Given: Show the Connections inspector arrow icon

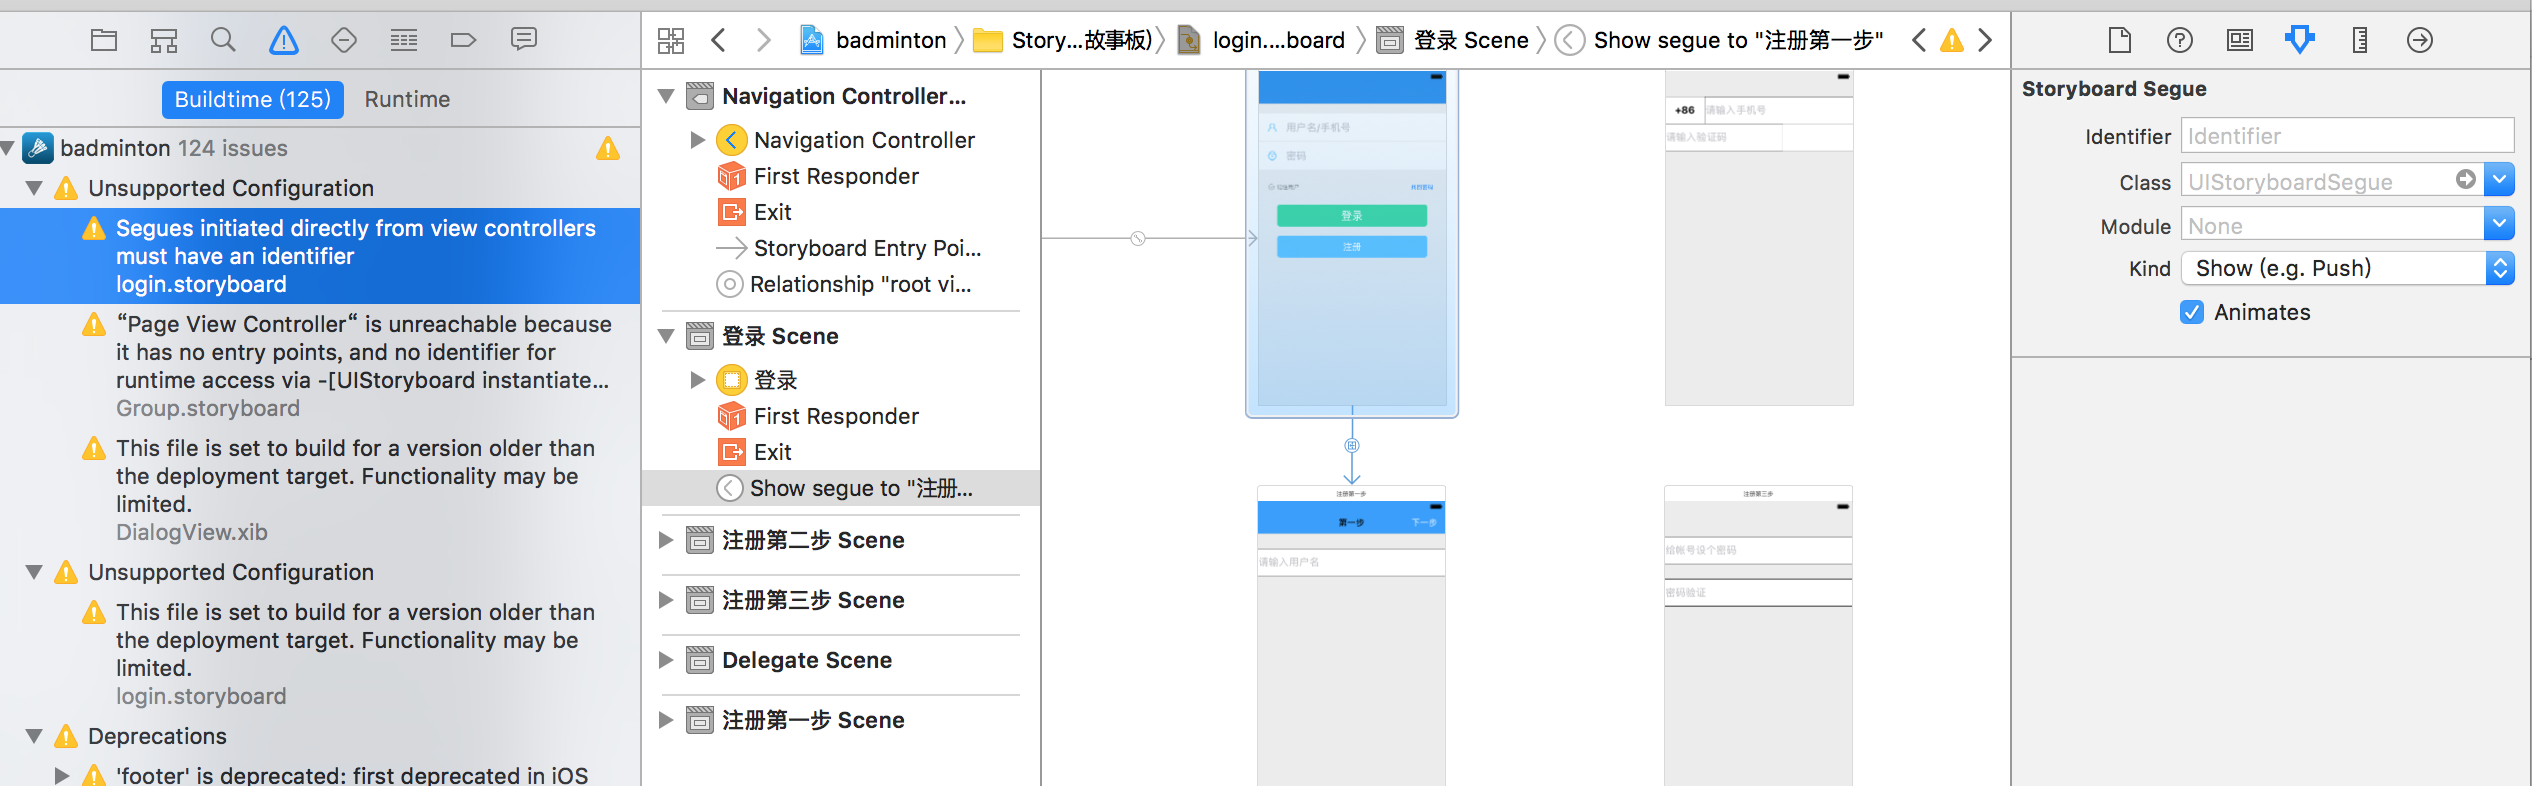Looking at the screenshot, I should [x=2419, y=40].
